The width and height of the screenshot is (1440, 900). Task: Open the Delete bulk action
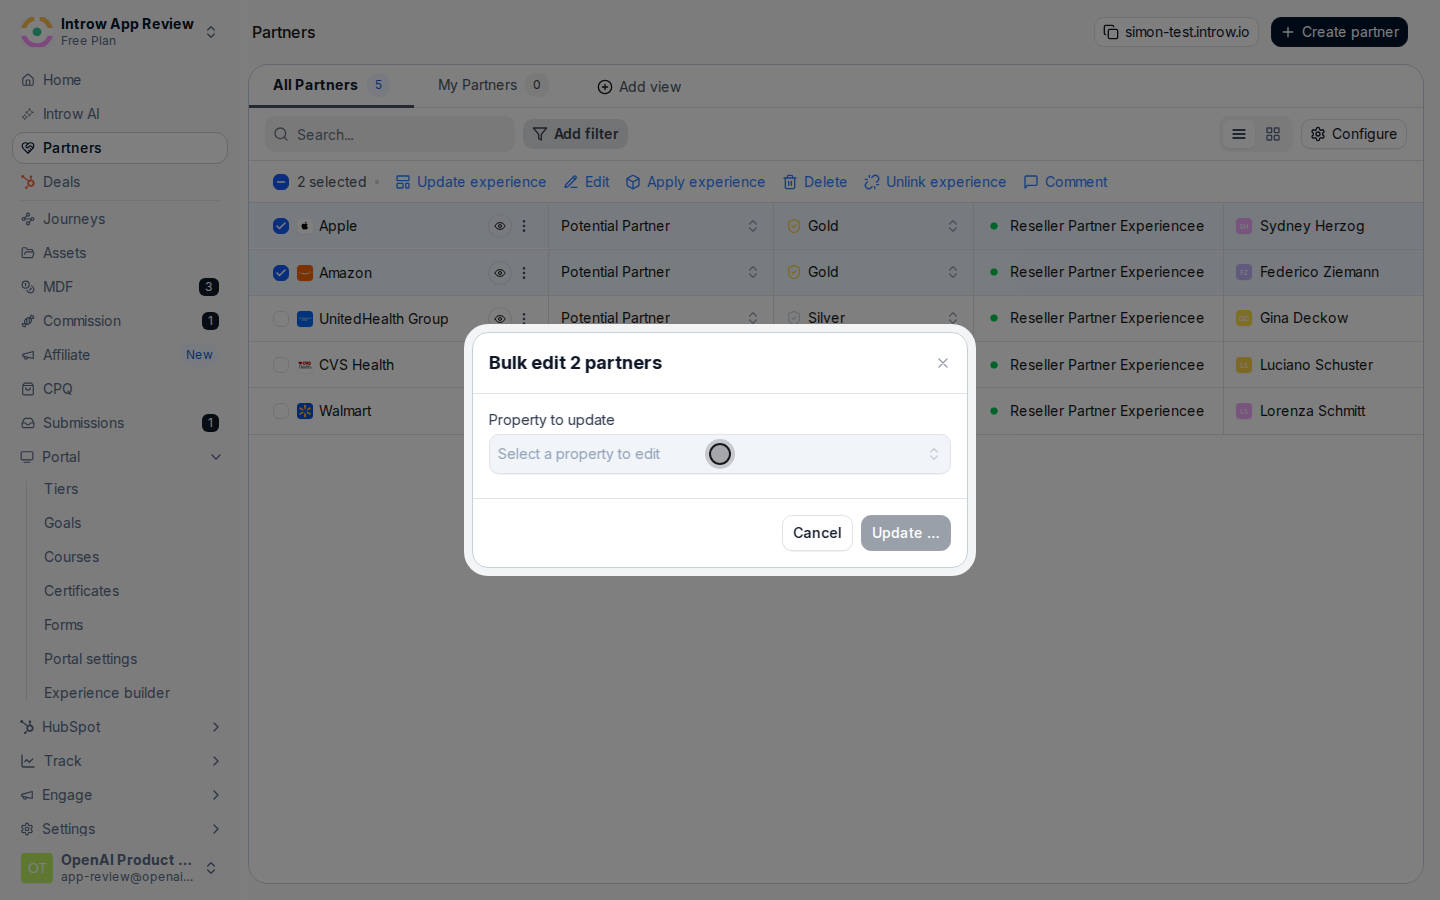click(x=815, y=182)
